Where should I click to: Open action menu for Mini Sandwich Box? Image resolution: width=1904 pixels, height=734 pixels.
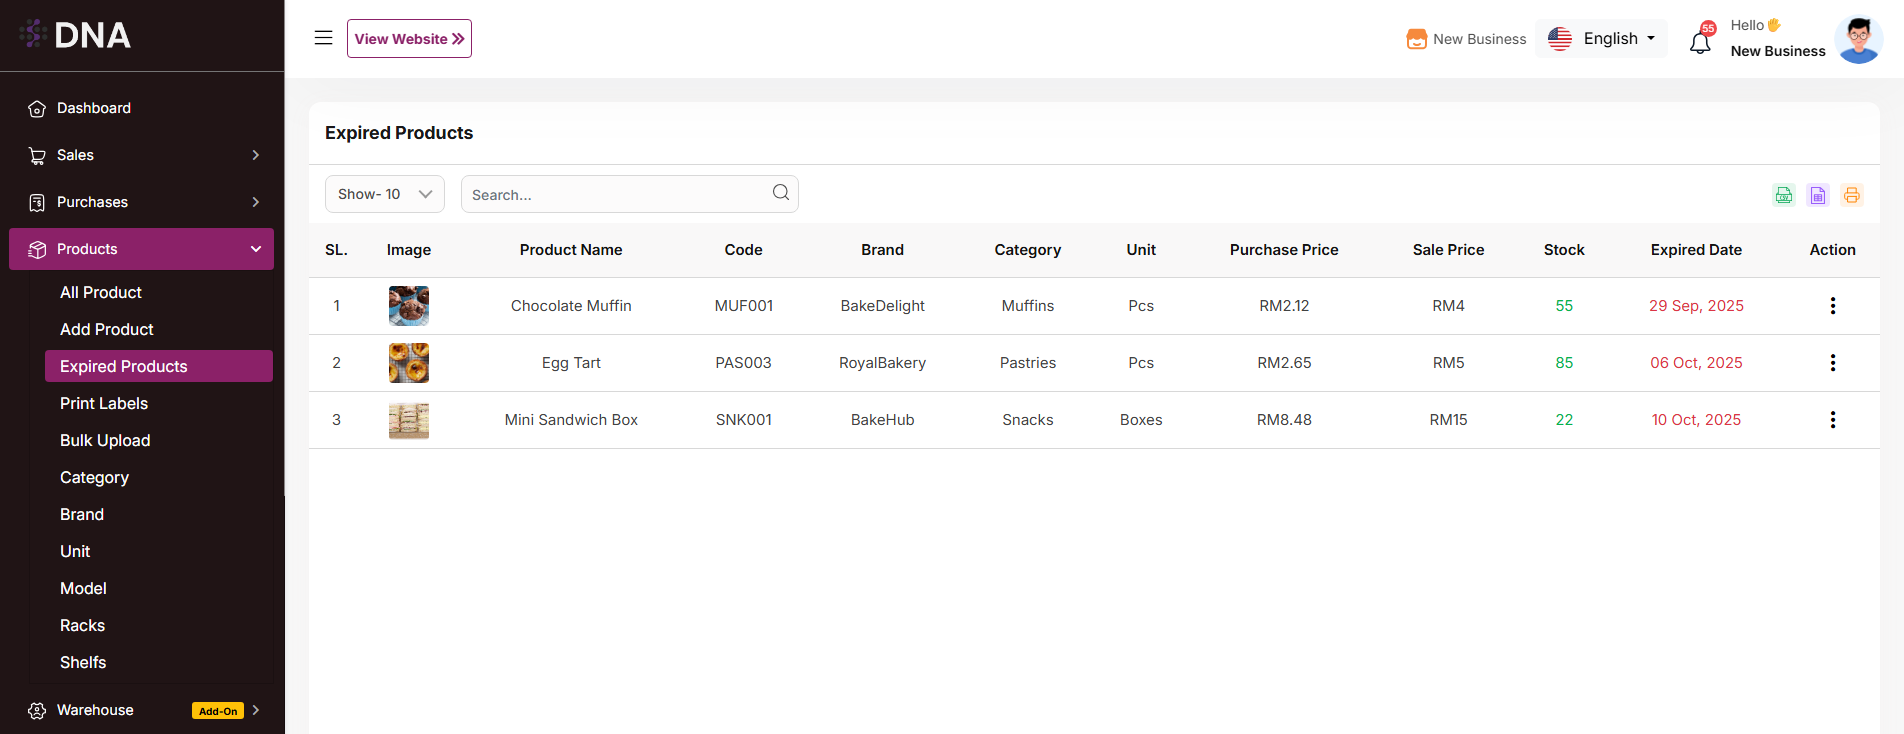(x=1832, y=420)
